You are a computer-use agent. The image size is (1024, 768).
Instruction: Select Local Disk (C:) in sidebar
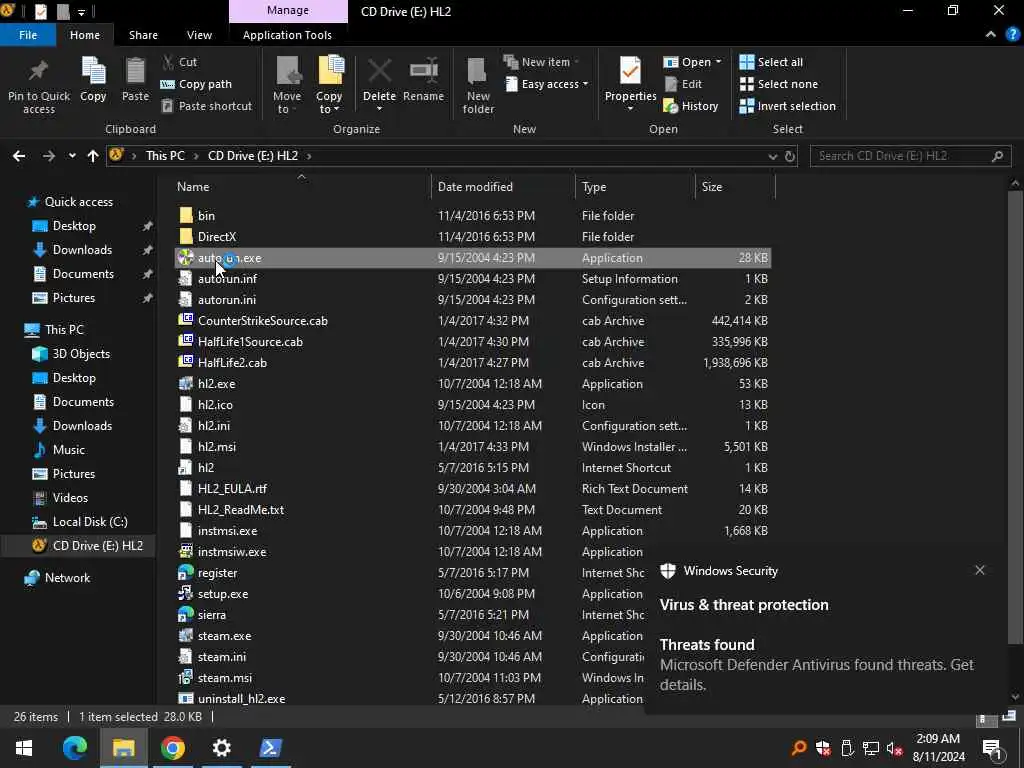pos(90,522)
